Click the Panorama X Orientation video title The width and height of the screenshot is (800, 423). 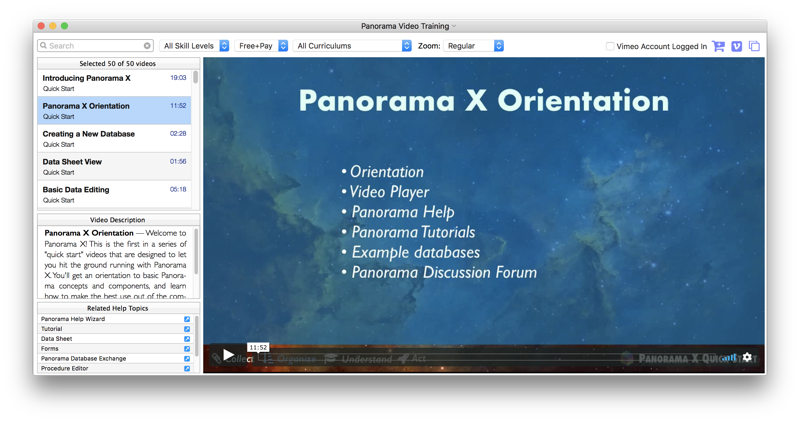point(86,106)
